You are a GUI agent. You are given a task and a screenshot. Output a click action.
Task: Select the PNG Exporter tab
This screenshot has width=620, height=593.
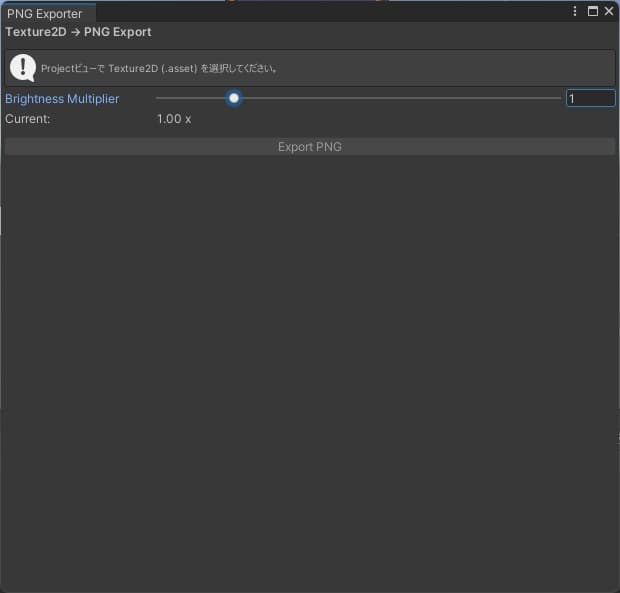[46, 14]
